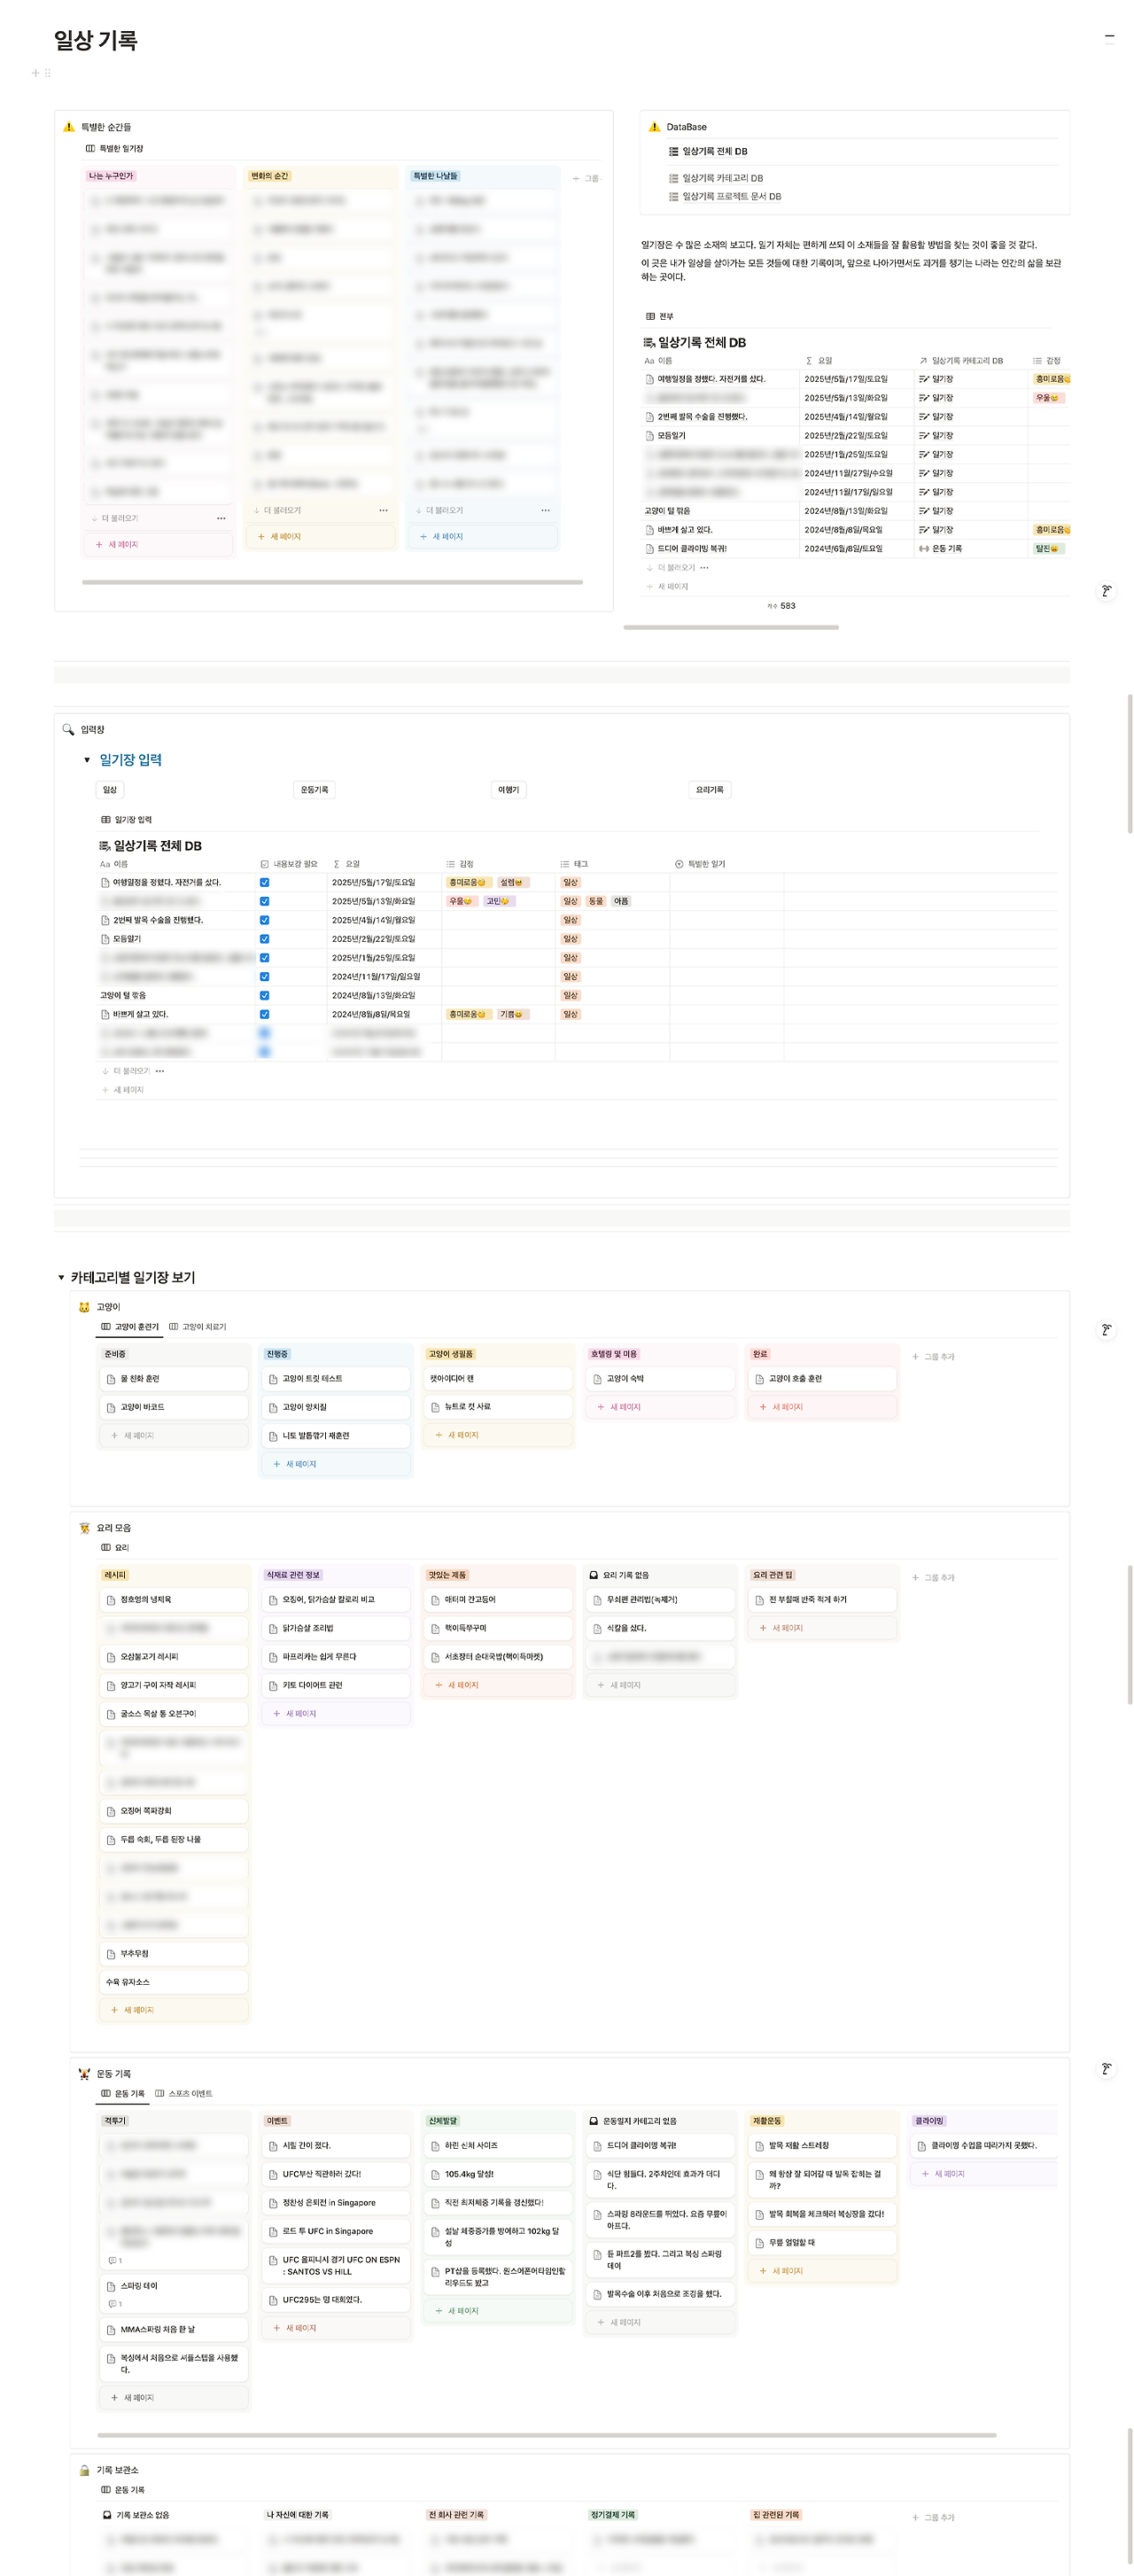This screenshot has width=1134, height=2576.
Task: Click the floating icon right of 고양이 section
Action: coord(1106,1330)
